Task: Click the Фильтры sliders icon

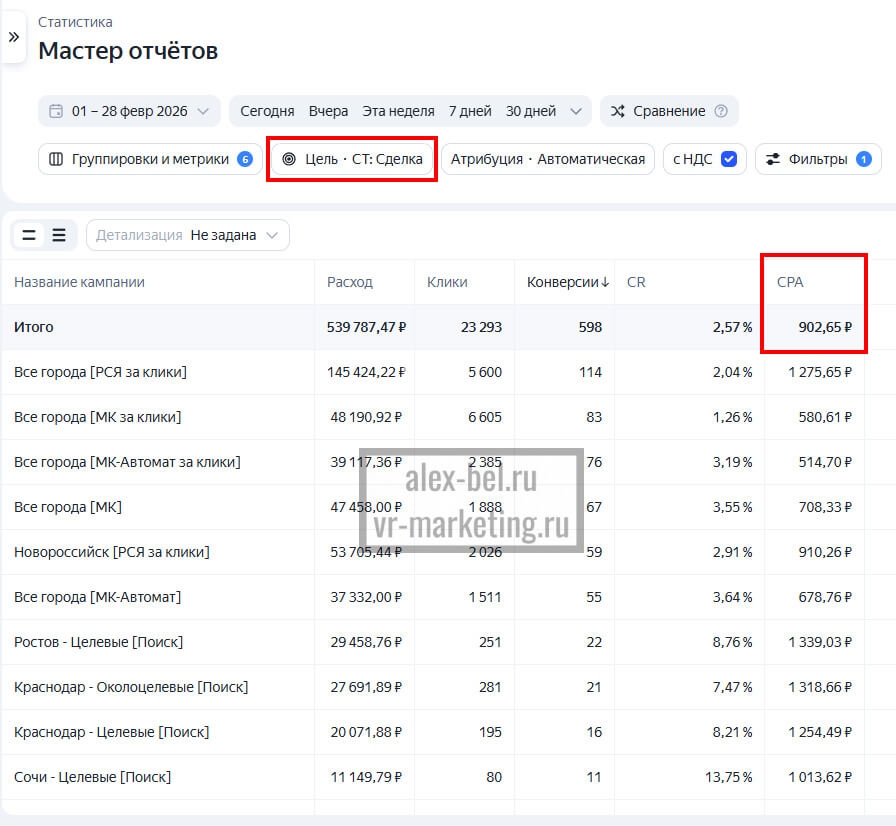Action: 772,159
